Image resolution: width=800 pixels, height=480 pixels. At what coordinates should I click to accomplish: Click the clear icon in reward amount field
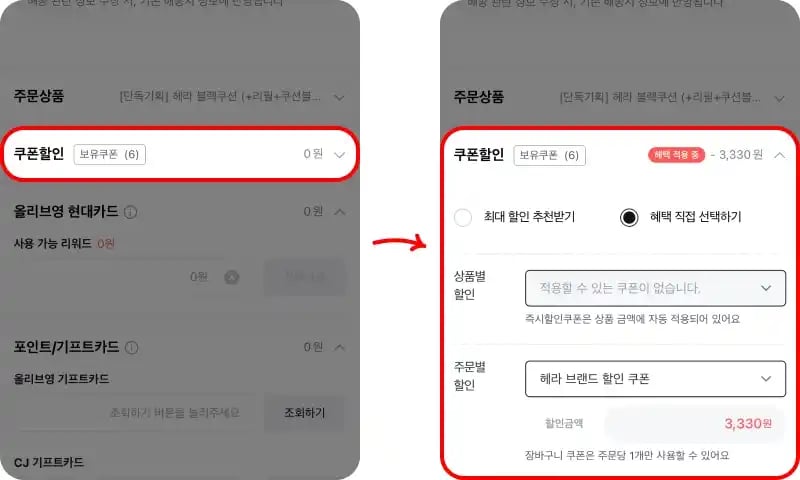(232, 277)
